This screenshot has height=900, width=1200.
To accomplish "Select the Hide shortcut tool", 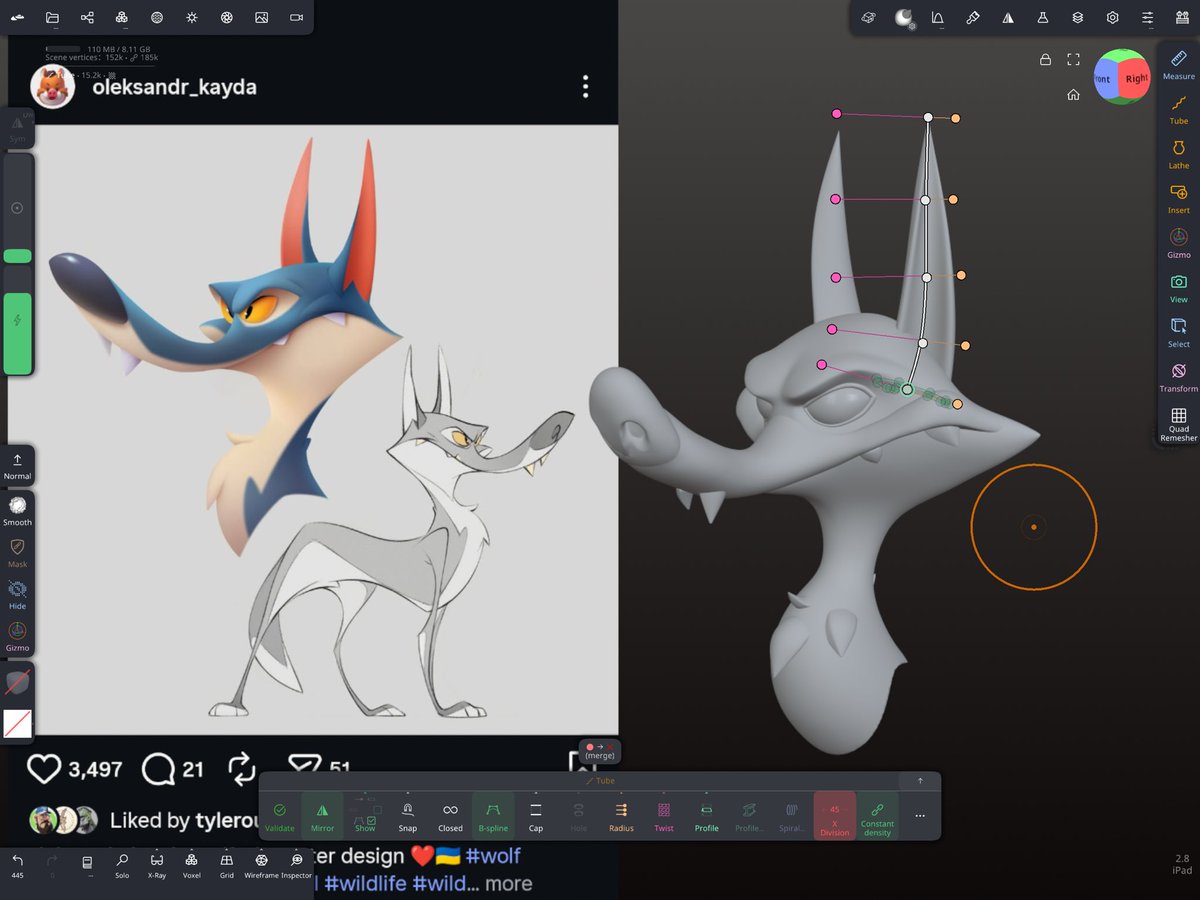I will 17,595.
